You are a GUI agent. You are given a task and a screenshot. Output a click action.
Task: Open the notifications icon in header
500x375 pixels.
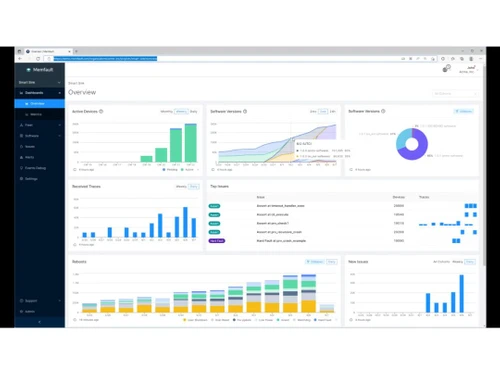(446, 69)
